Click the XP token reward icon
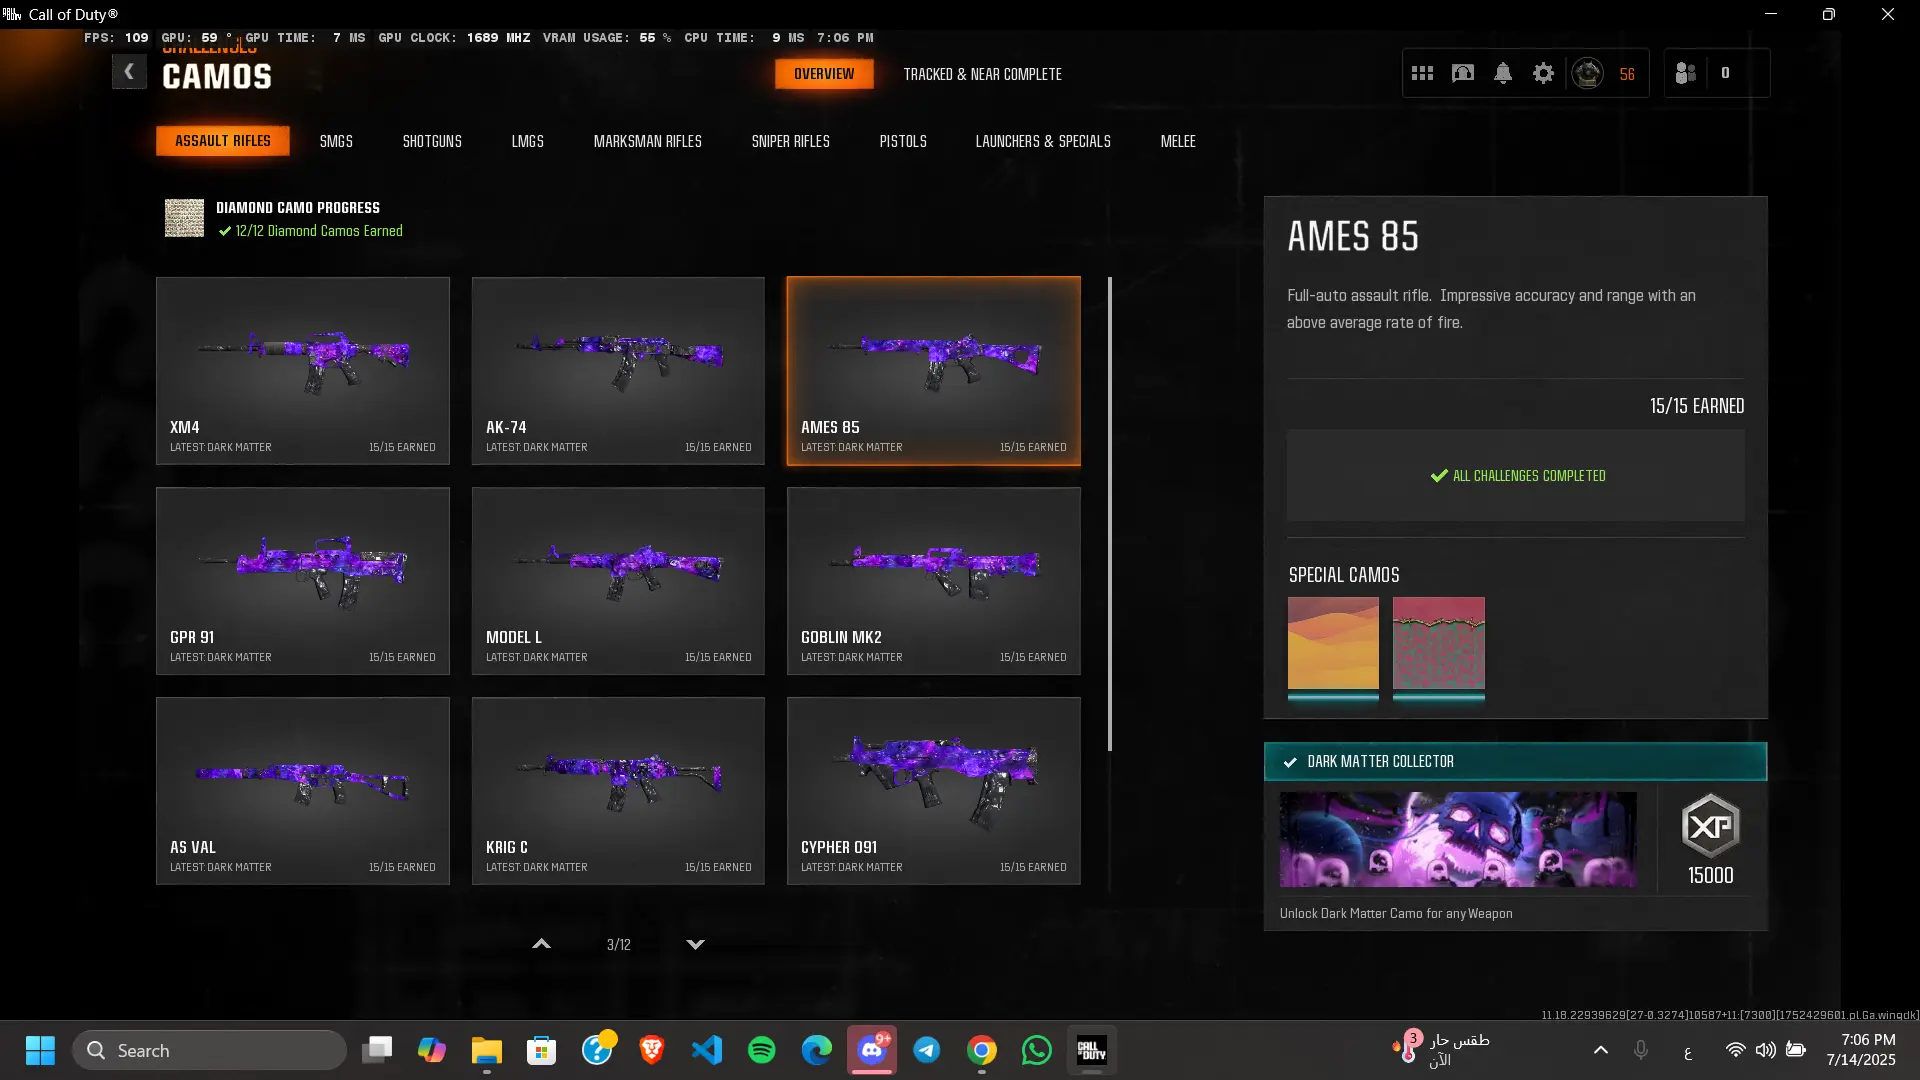This screenshot has height=1080, width=1920. [1710, 826]
